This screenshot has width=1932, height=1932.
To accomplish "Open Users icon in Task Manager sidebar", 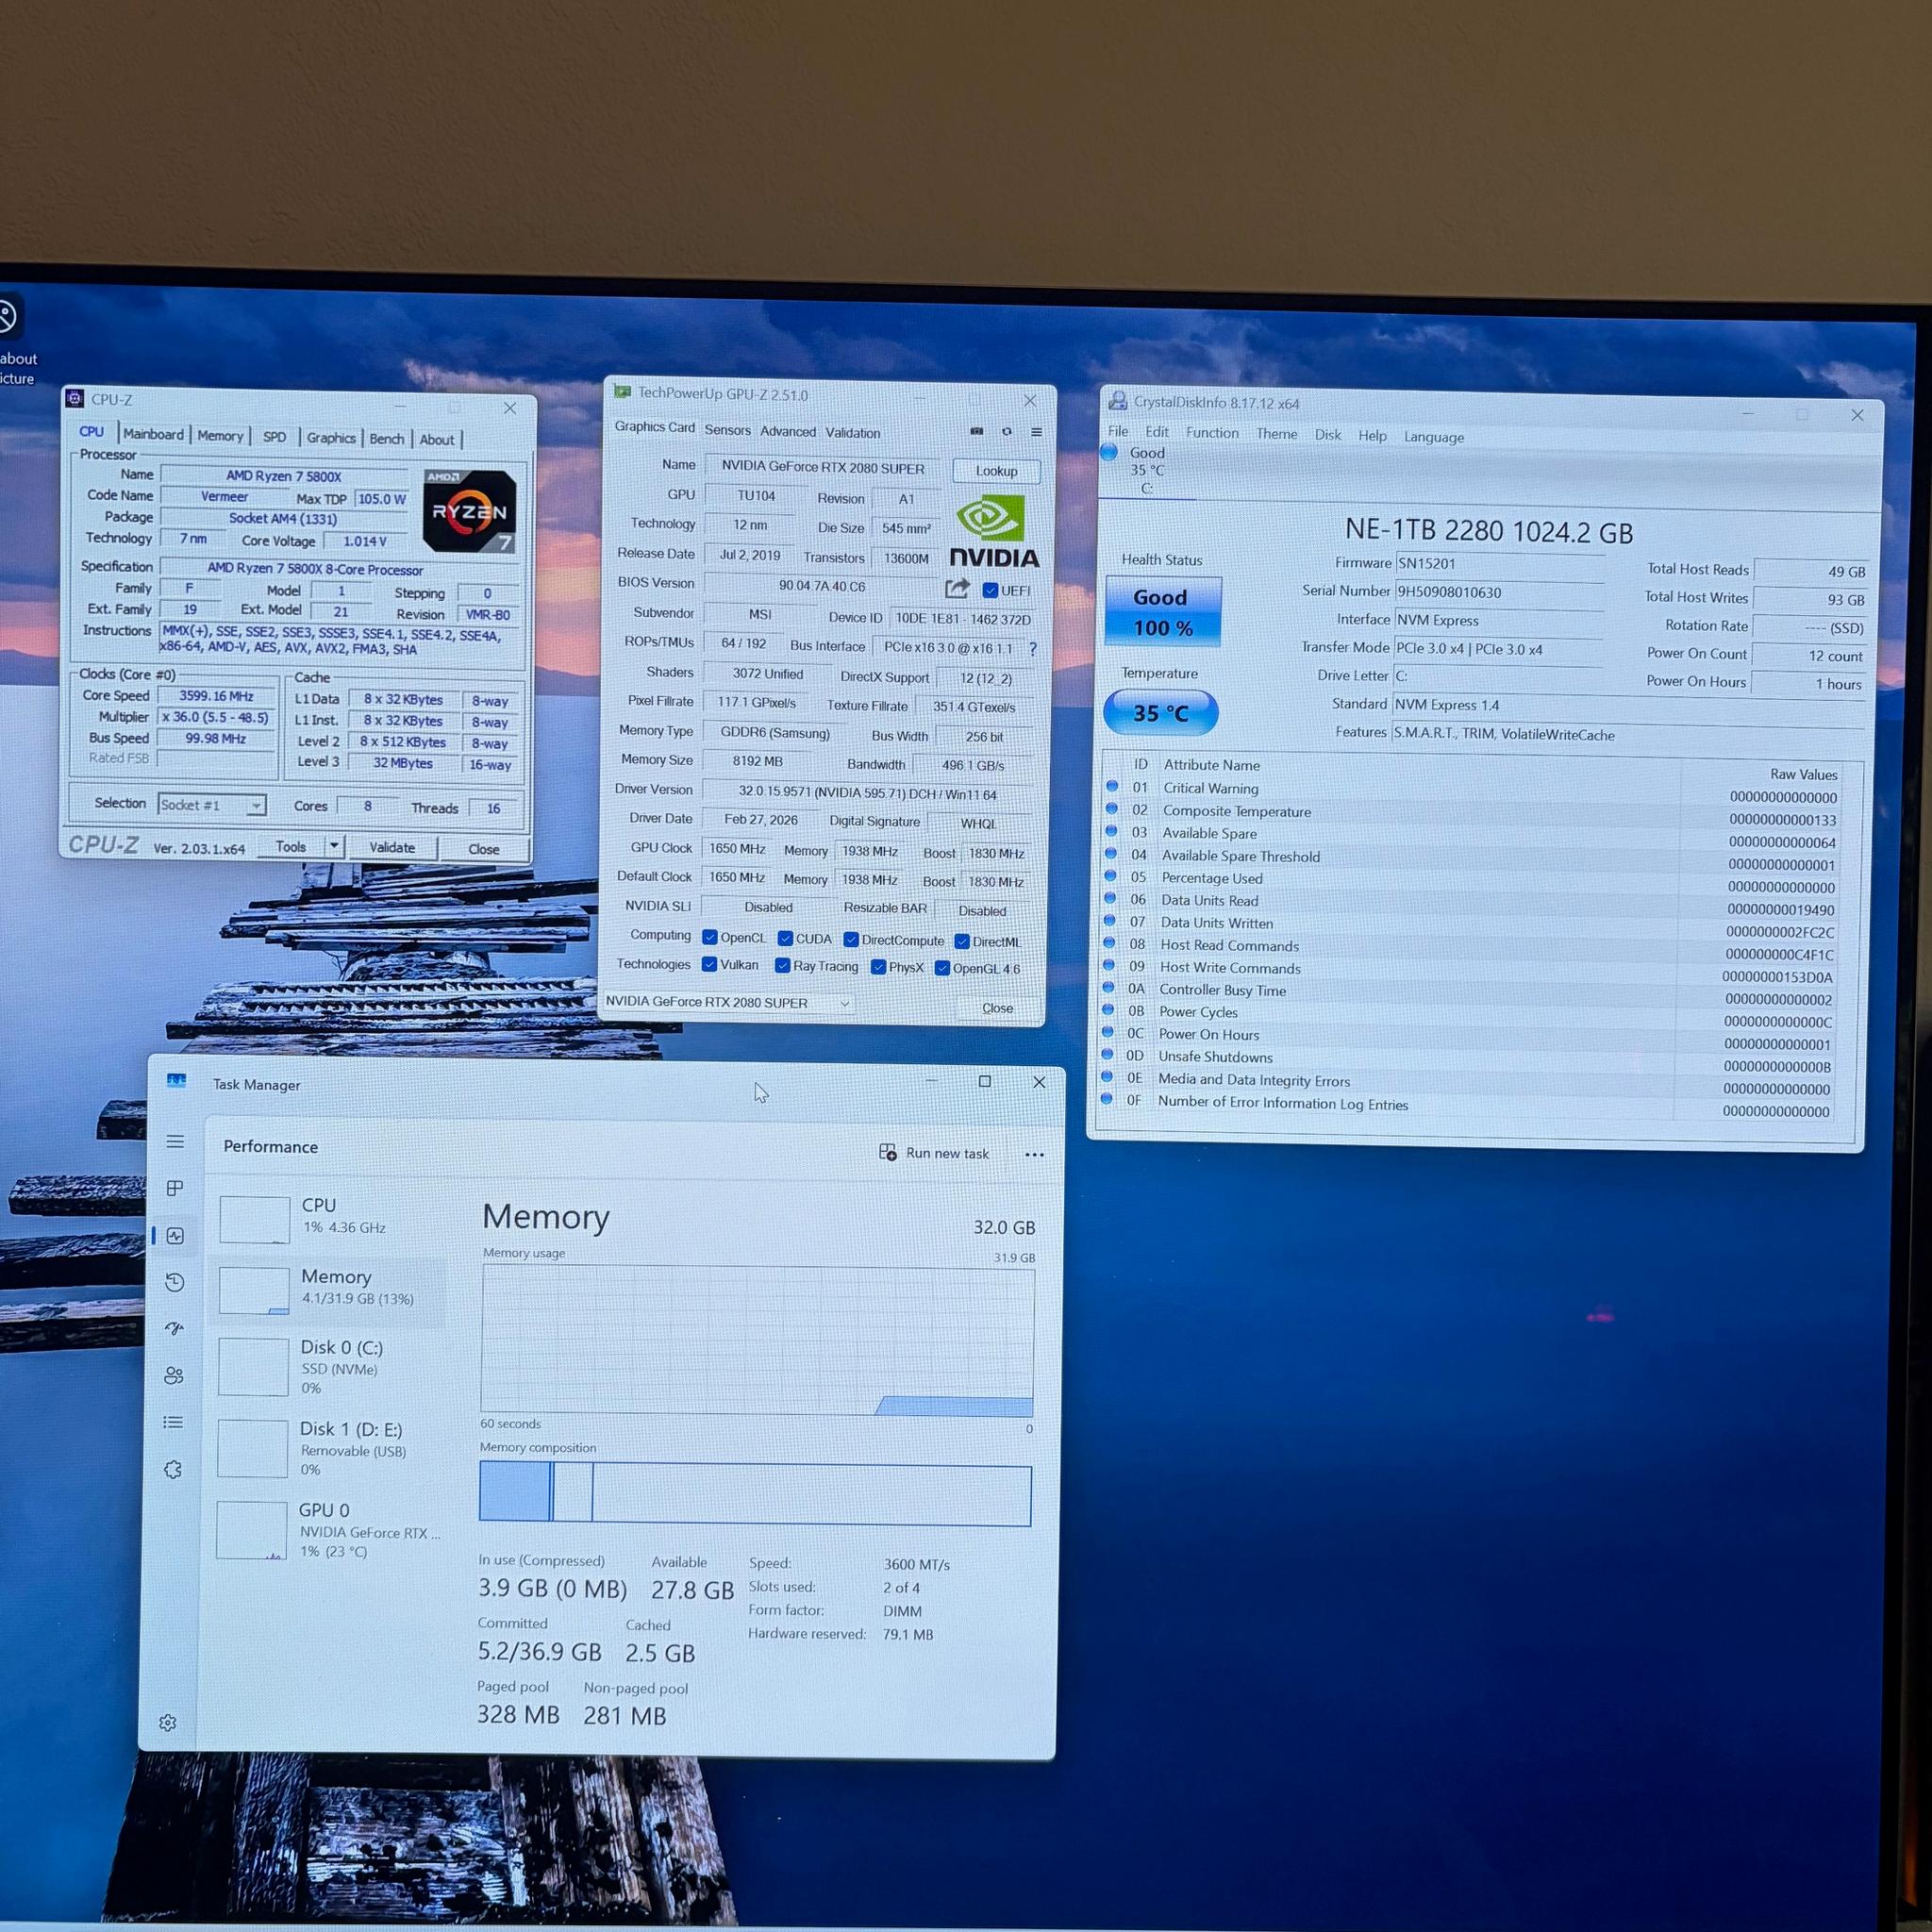I will pyautogui.click(x=174, y=1375).
